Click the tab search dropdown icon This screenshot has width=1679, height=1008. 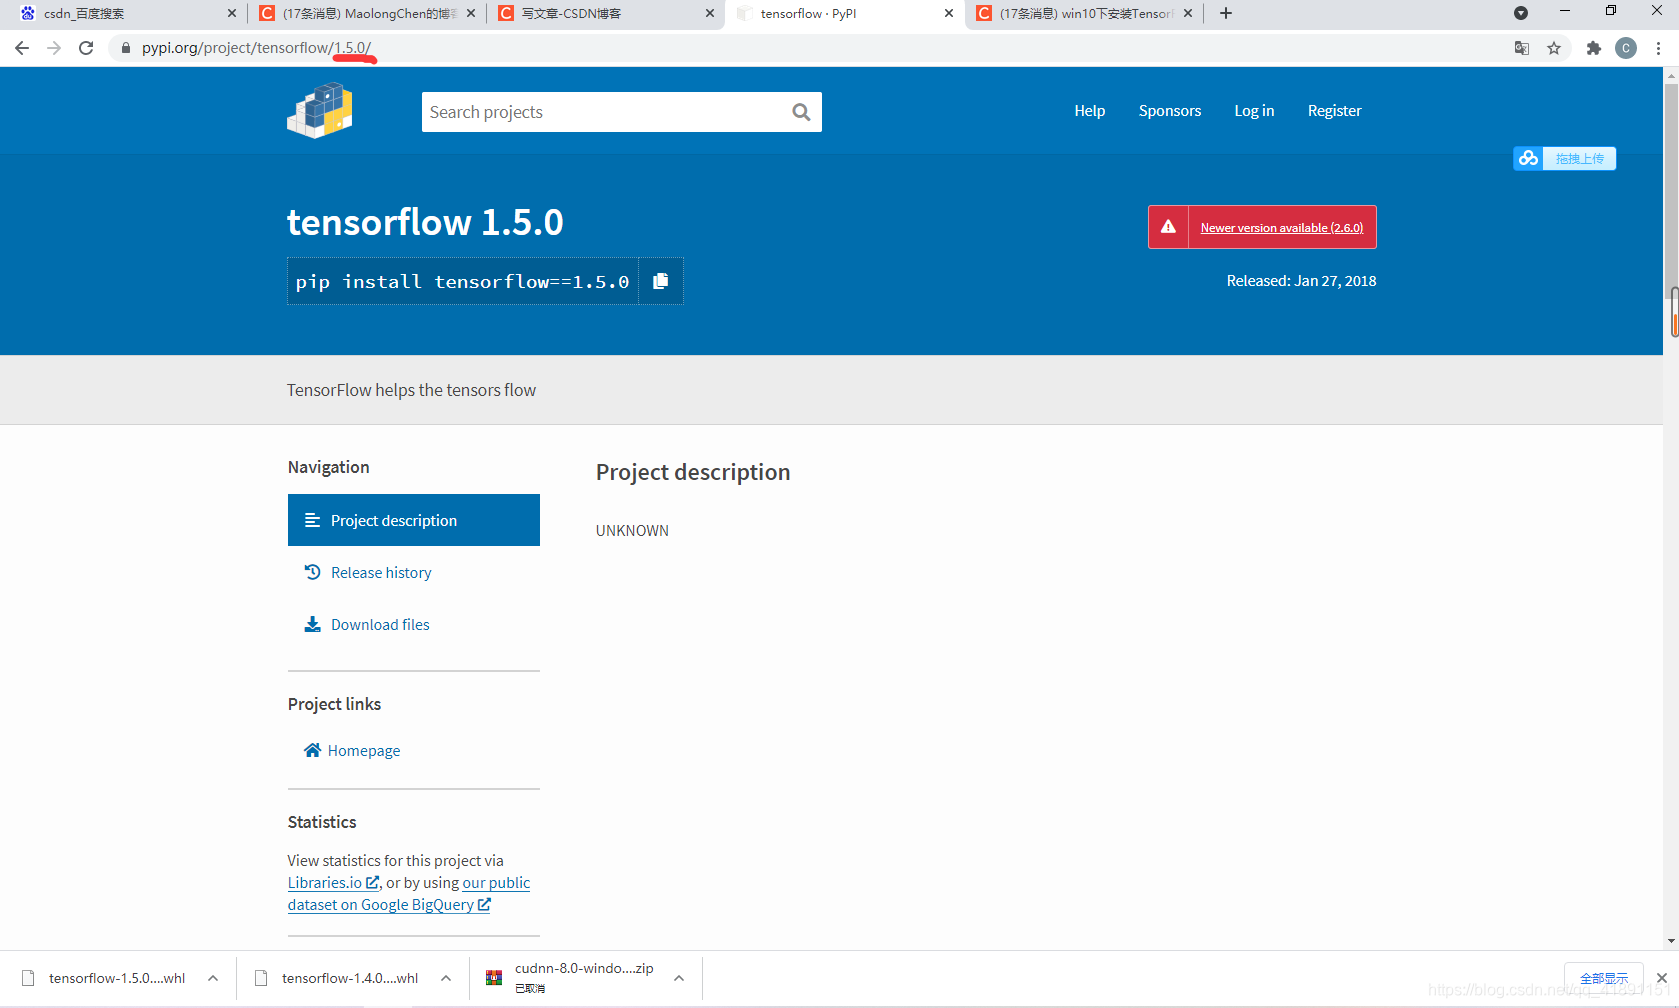(x=1521, y=13)
